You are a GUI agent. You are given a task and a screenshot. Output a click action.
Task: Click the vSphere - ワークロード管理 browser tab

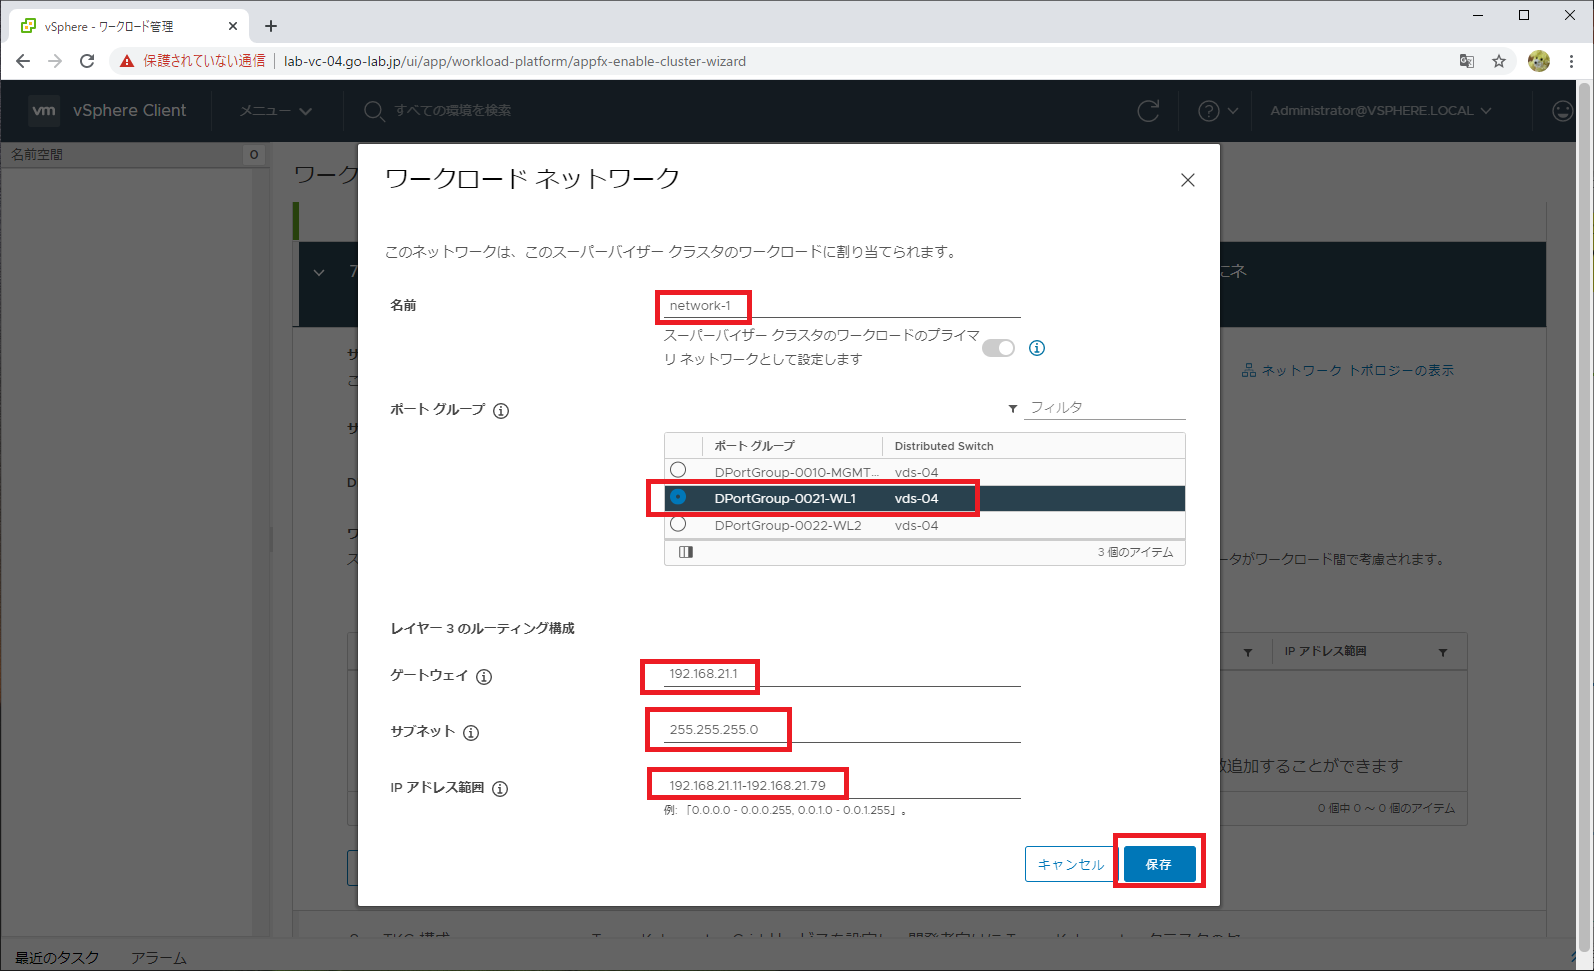129,26
